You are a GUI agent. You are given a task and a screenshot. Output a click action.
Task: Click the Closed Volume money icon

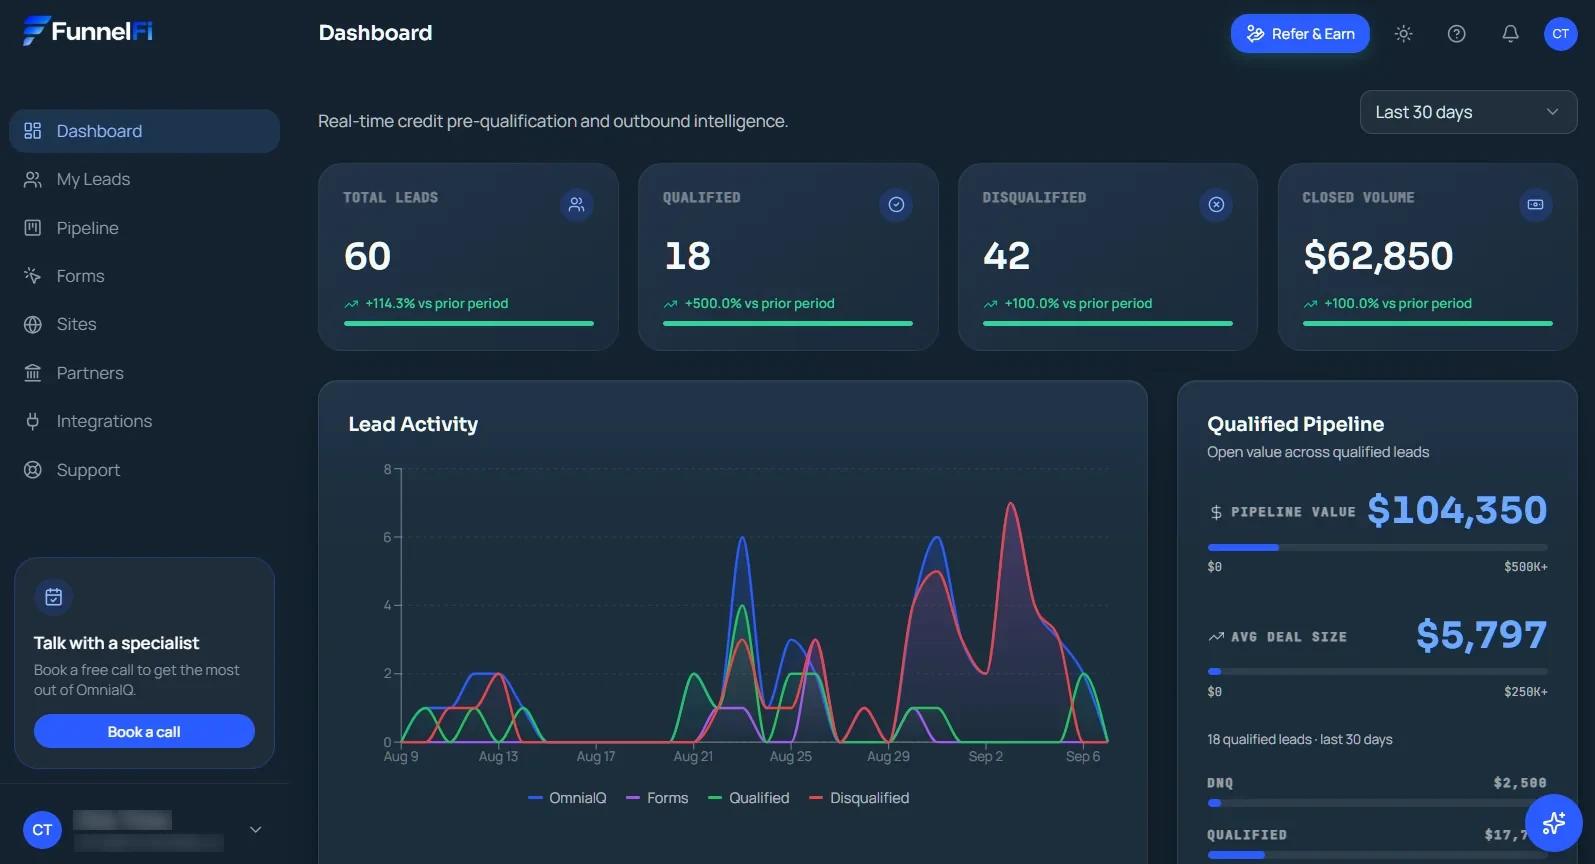(x=1536, y=205)
